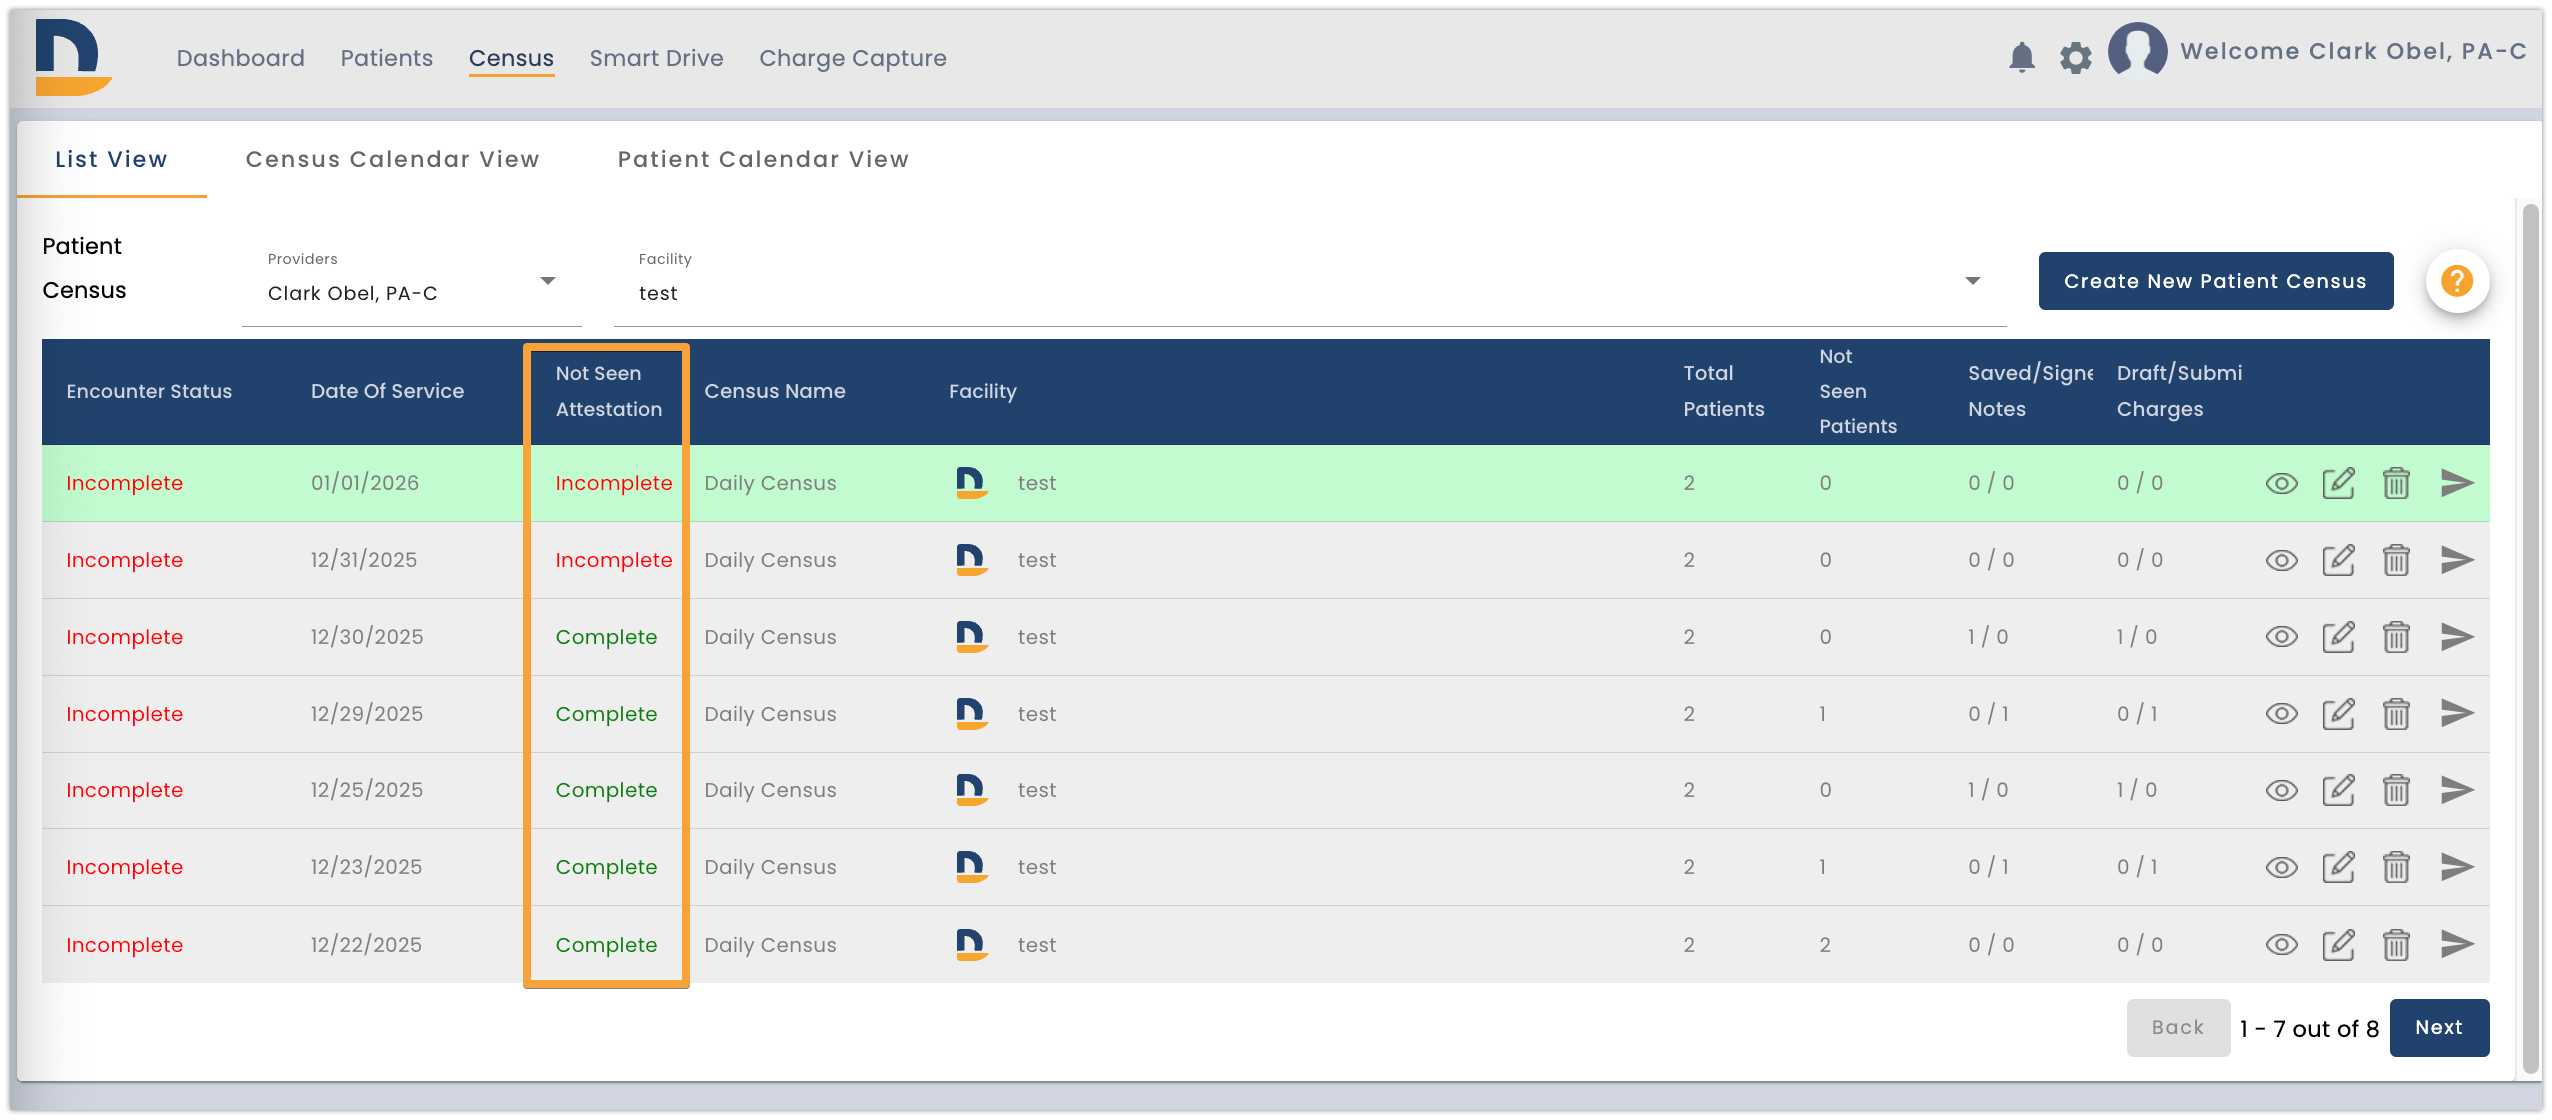This screenshot has height=1120, width=2552.
Task: Click the vertical page scrollbar
Action: [x=2531, y=638]
